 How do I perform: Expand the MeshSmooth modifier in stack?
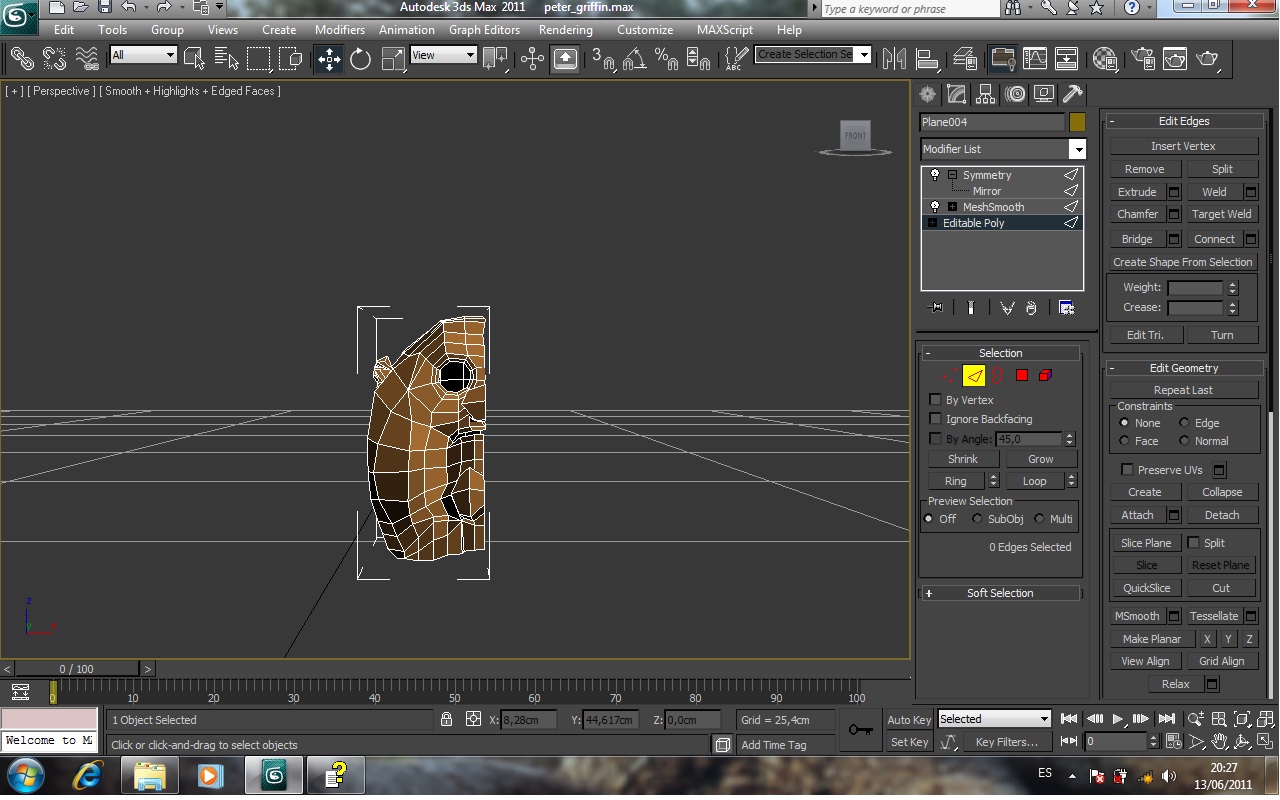952,207
